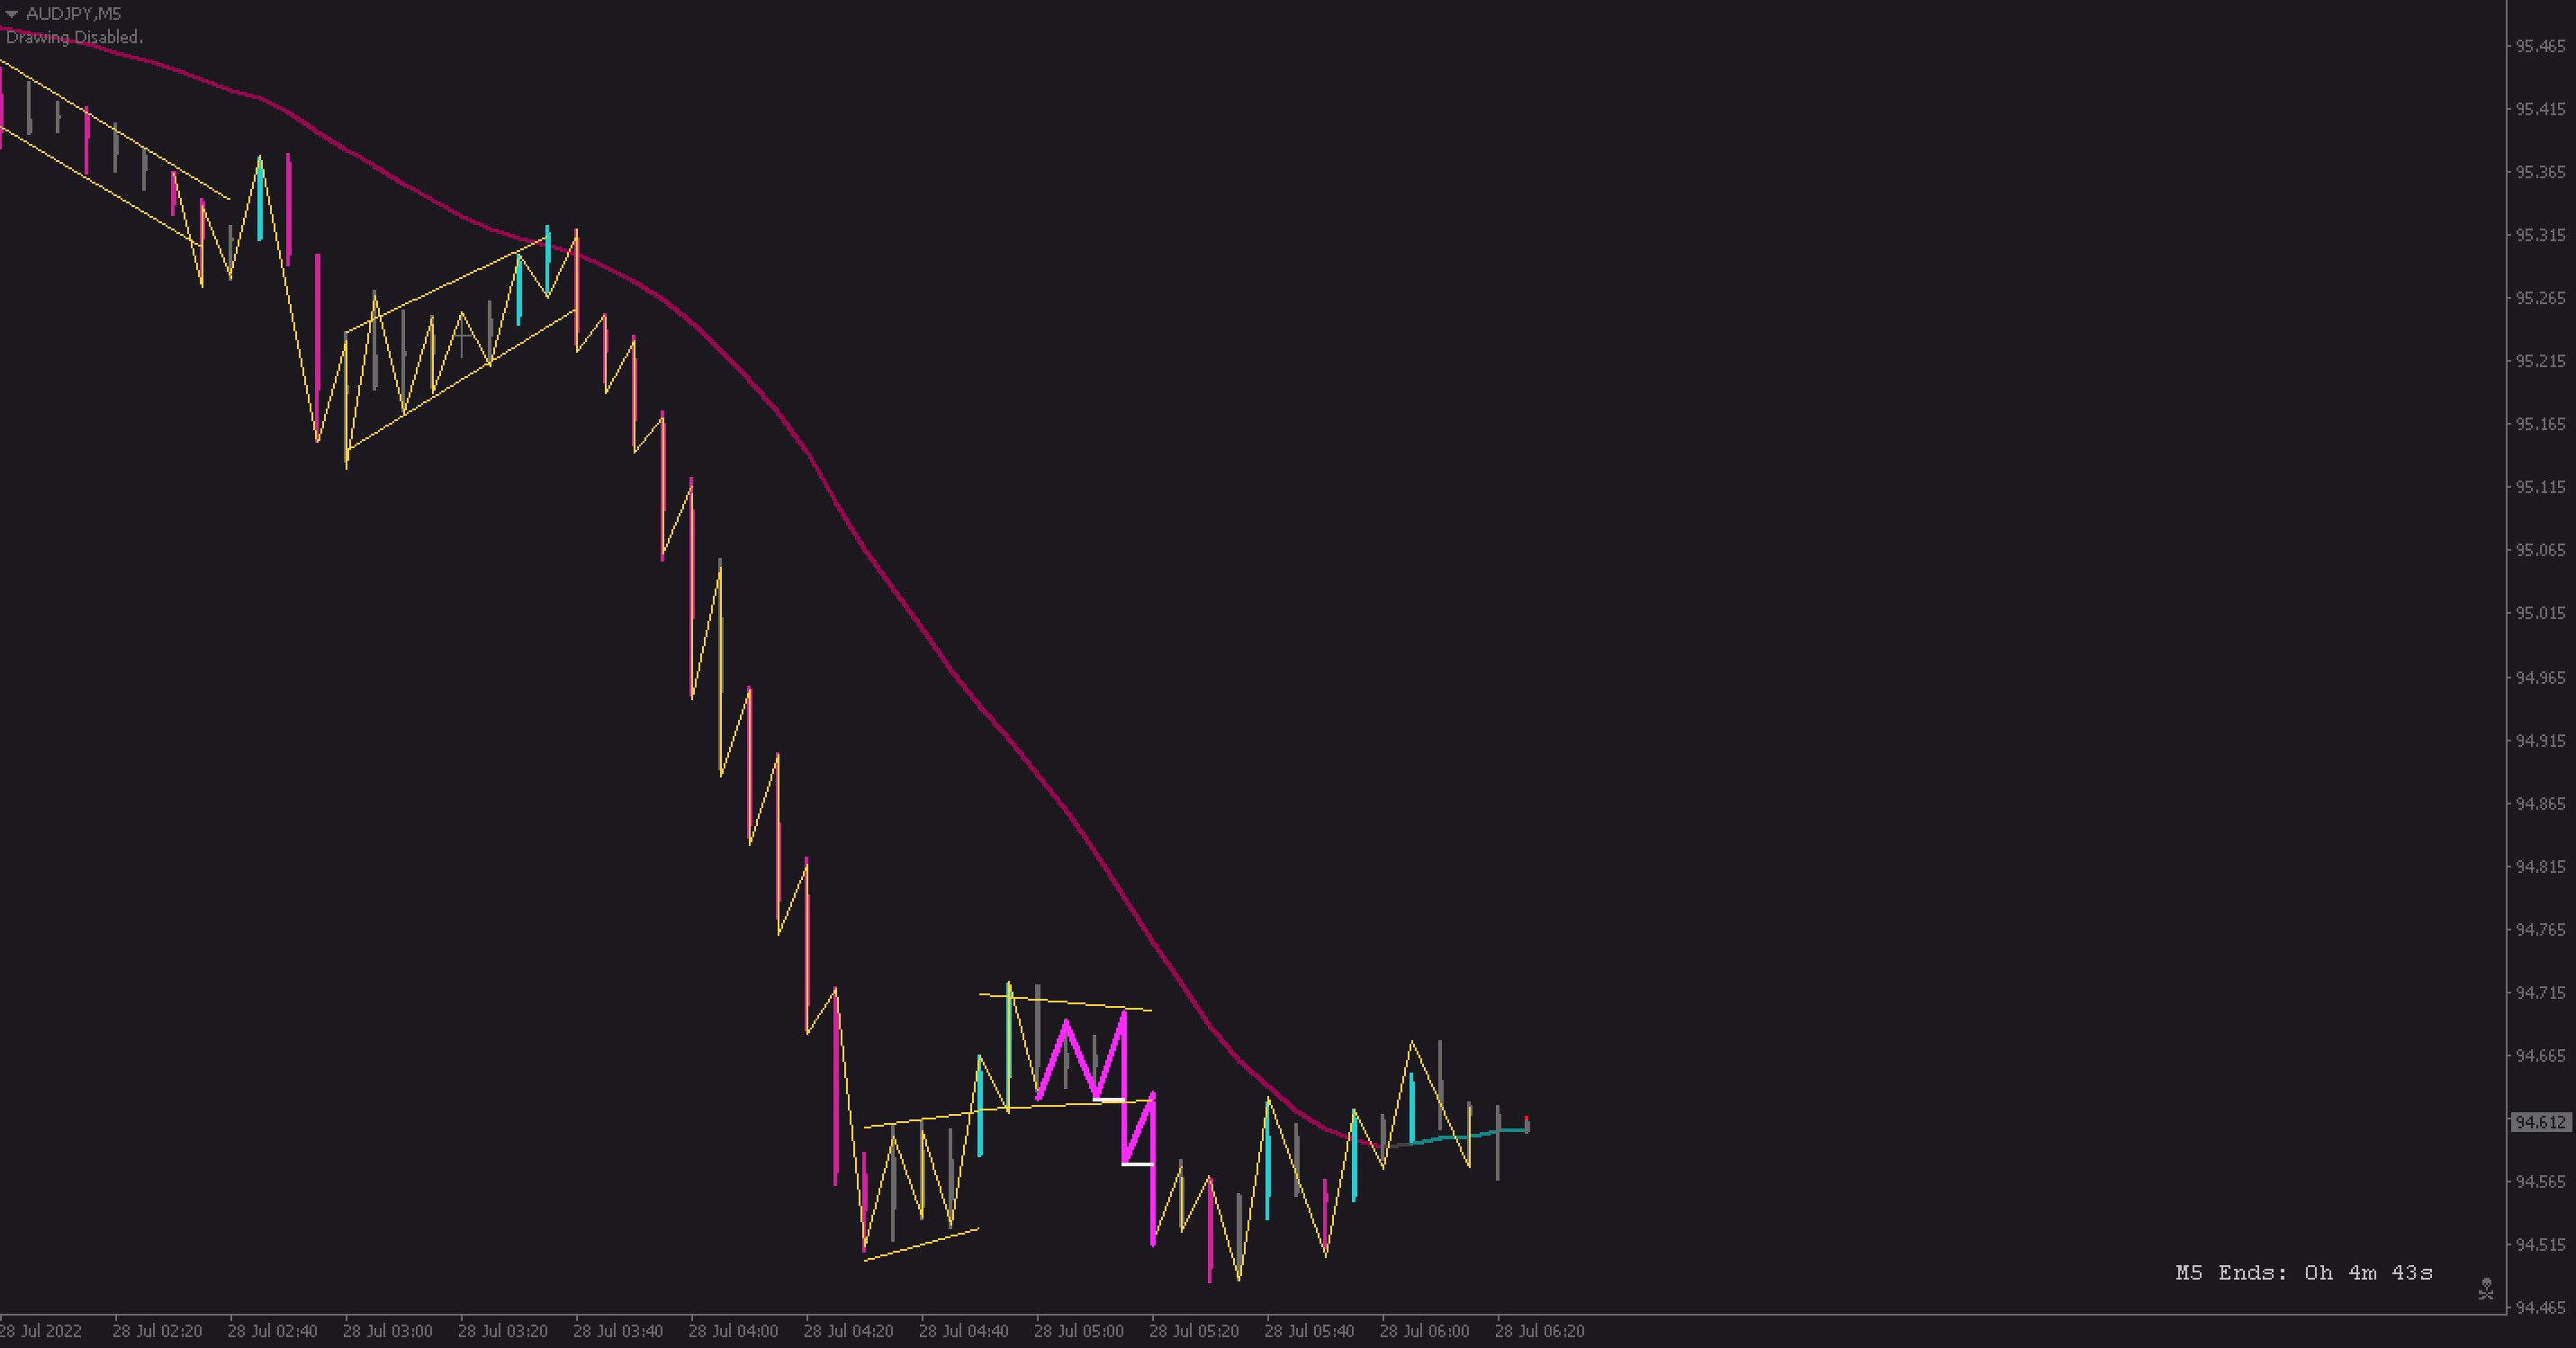Click the 'M5 Ends' countdown timer text

pos(2303,1272)
